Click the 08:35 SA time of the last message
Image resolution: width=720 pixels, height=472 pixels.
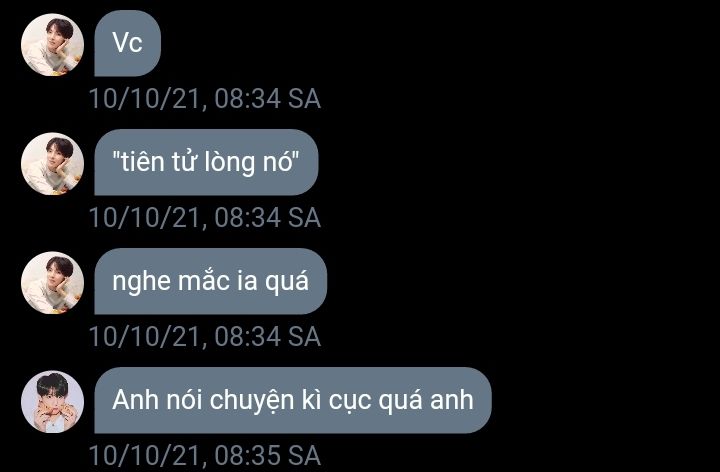pos(267,455)
